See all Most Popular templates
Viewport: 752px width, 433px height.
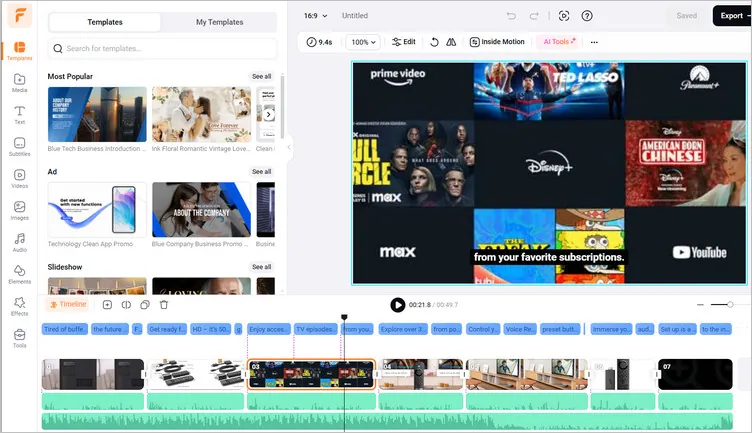(x=261, y=76)
